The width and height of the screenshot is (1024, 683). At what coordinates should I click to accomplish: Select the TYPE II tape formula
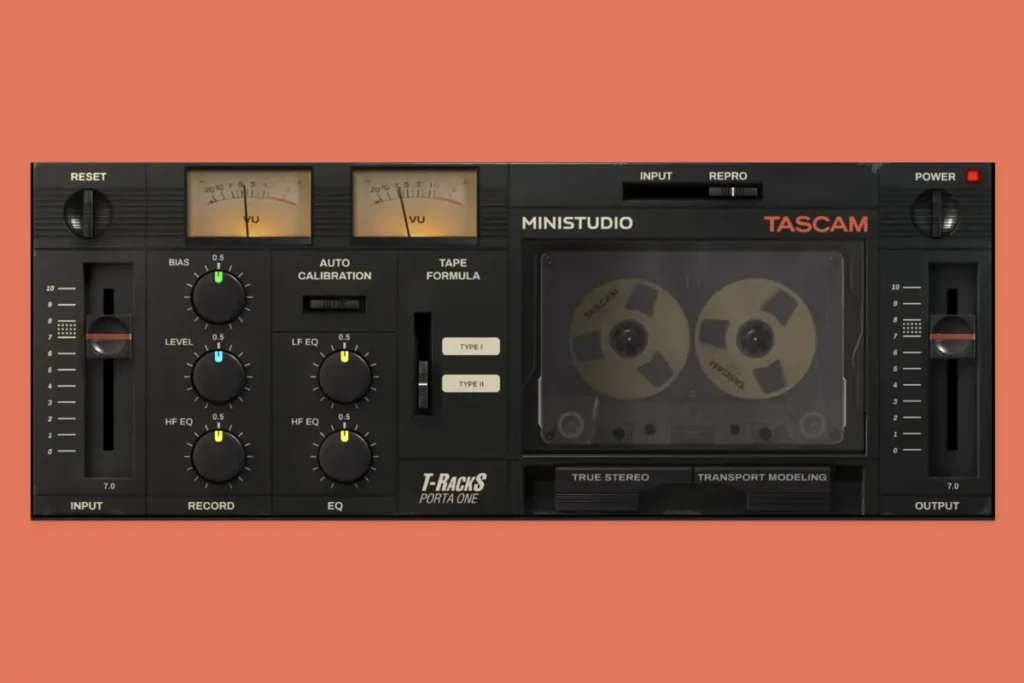[470, 382]
